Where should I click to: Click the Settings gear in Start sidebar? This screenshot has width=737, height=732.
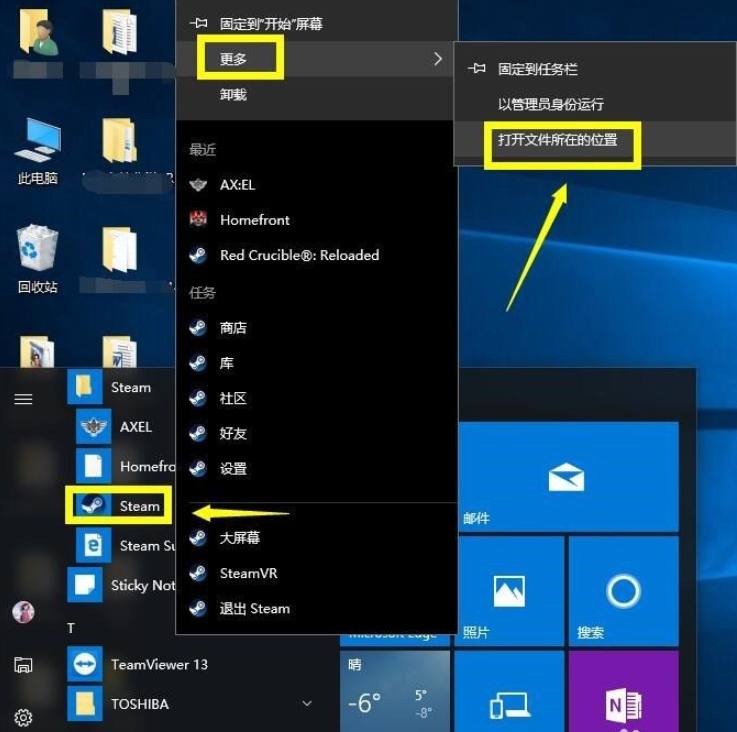[23, 716]
